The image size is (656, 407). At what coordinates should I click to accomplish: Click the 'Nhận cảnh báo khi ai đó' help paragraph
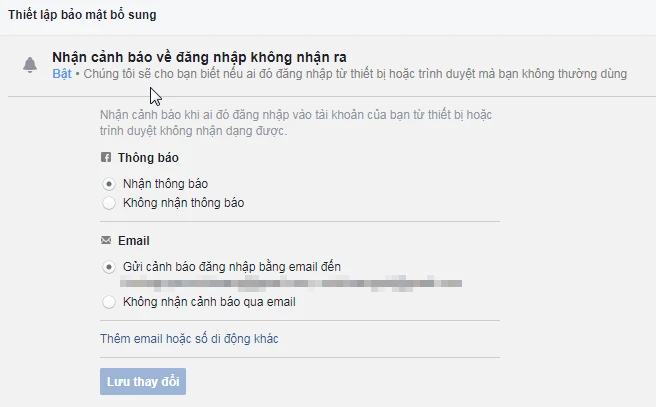[296, 115]
